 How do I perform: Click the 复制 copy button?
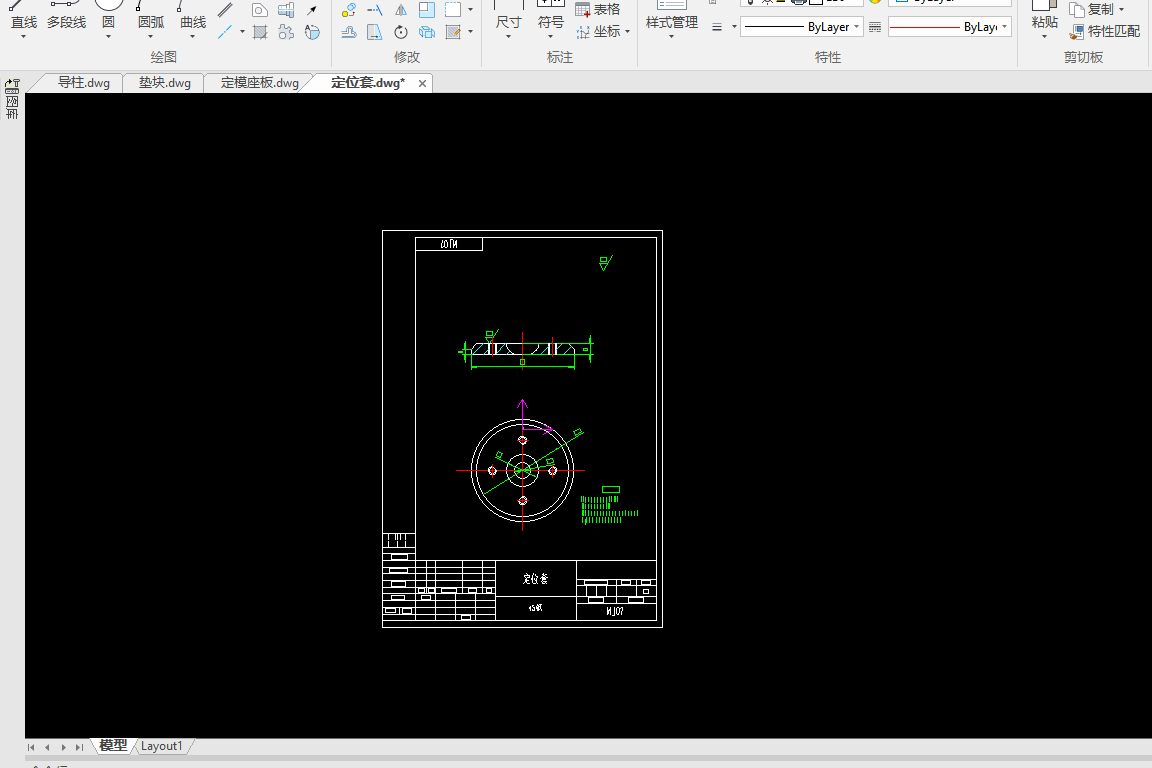pyautogui.click(x=1097, y=10)
